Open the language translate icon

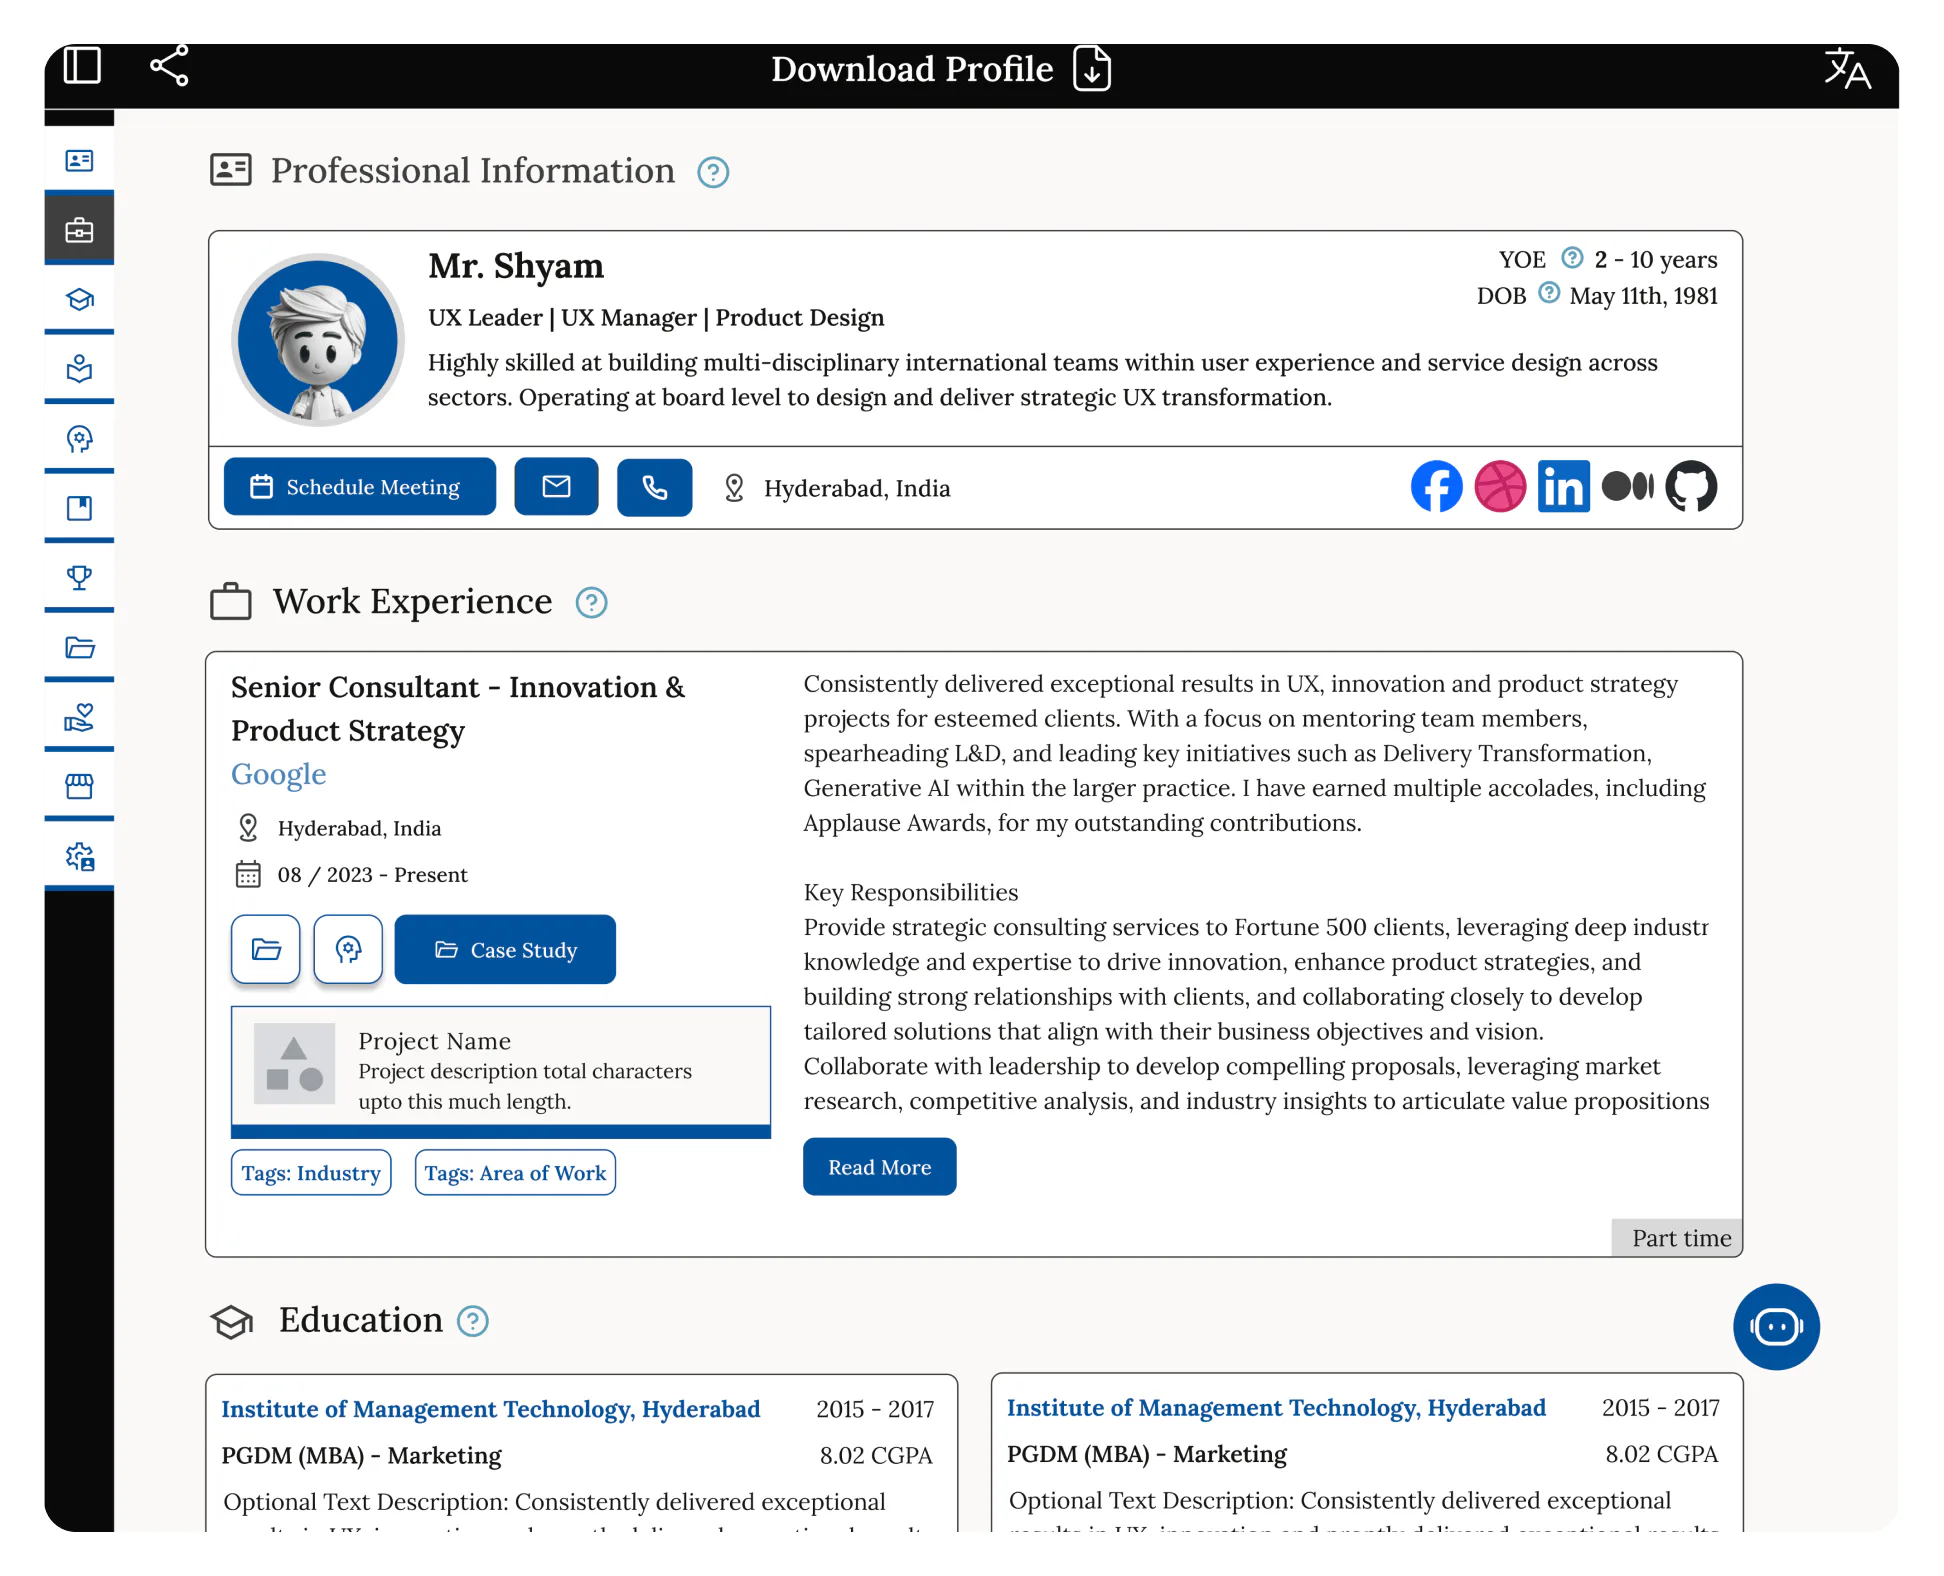point(1847,68)
